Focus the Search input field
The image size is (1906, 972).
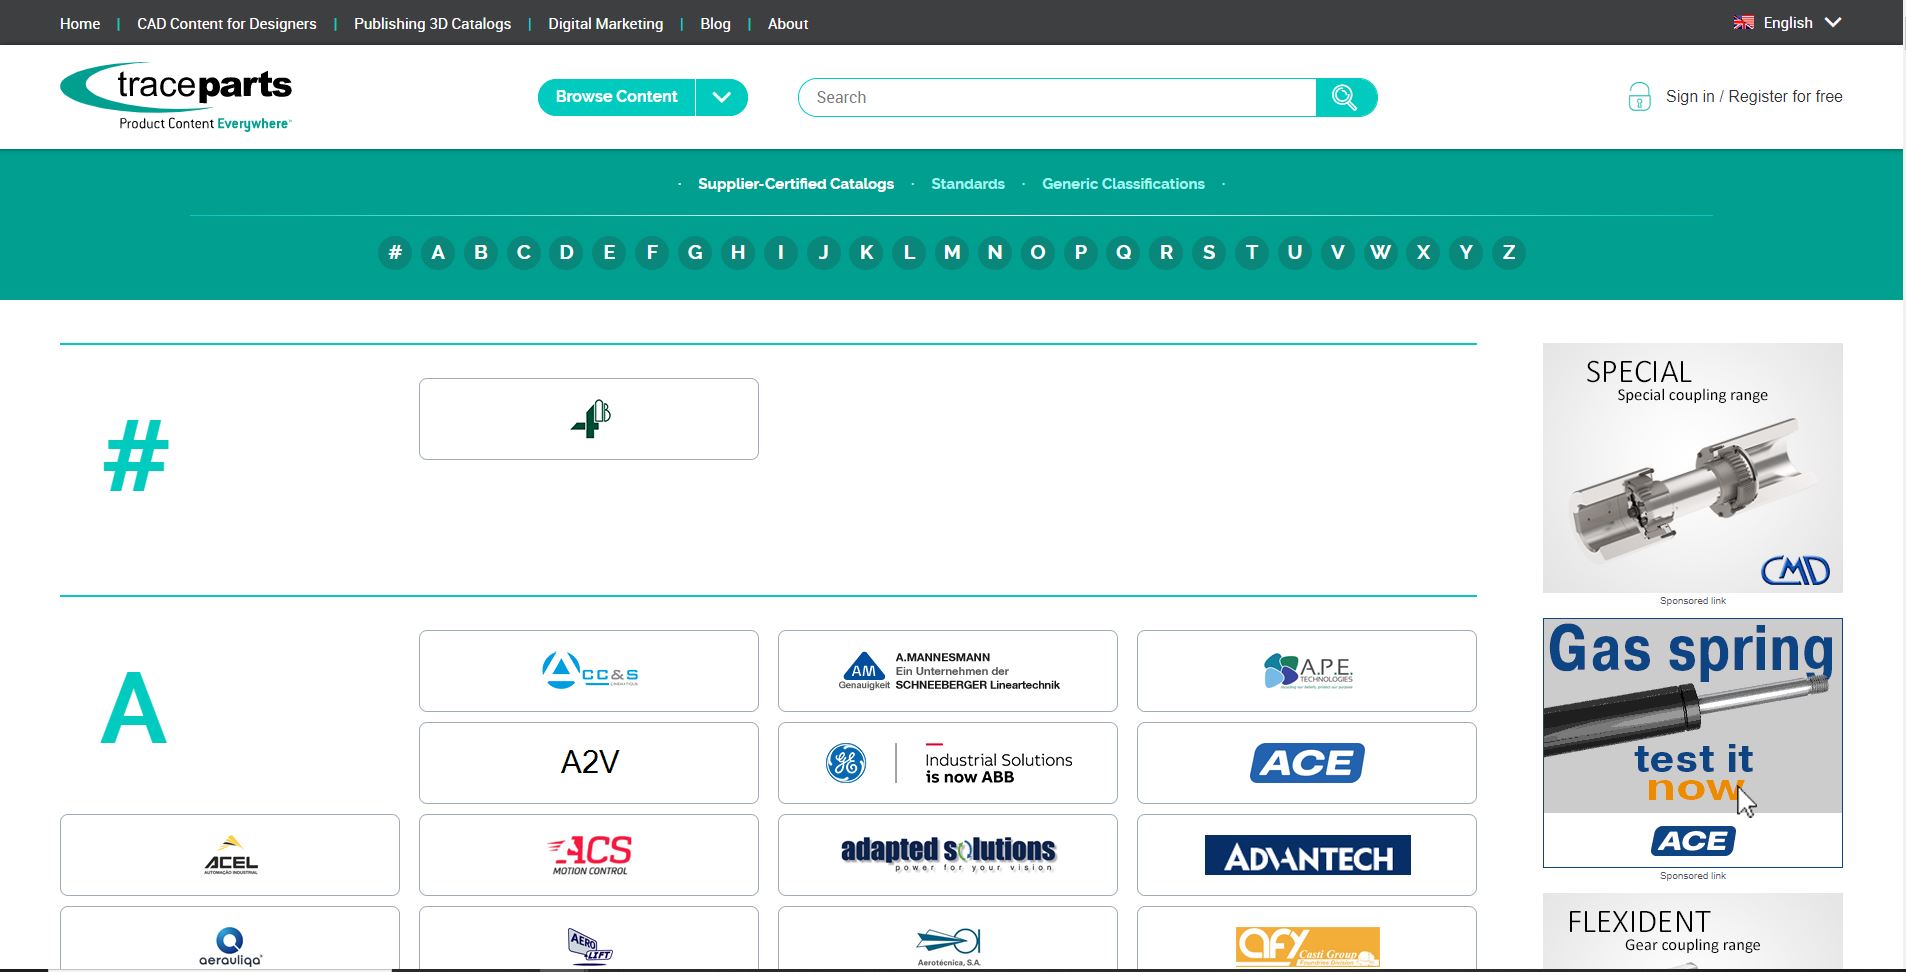[x=1057, y=97]
